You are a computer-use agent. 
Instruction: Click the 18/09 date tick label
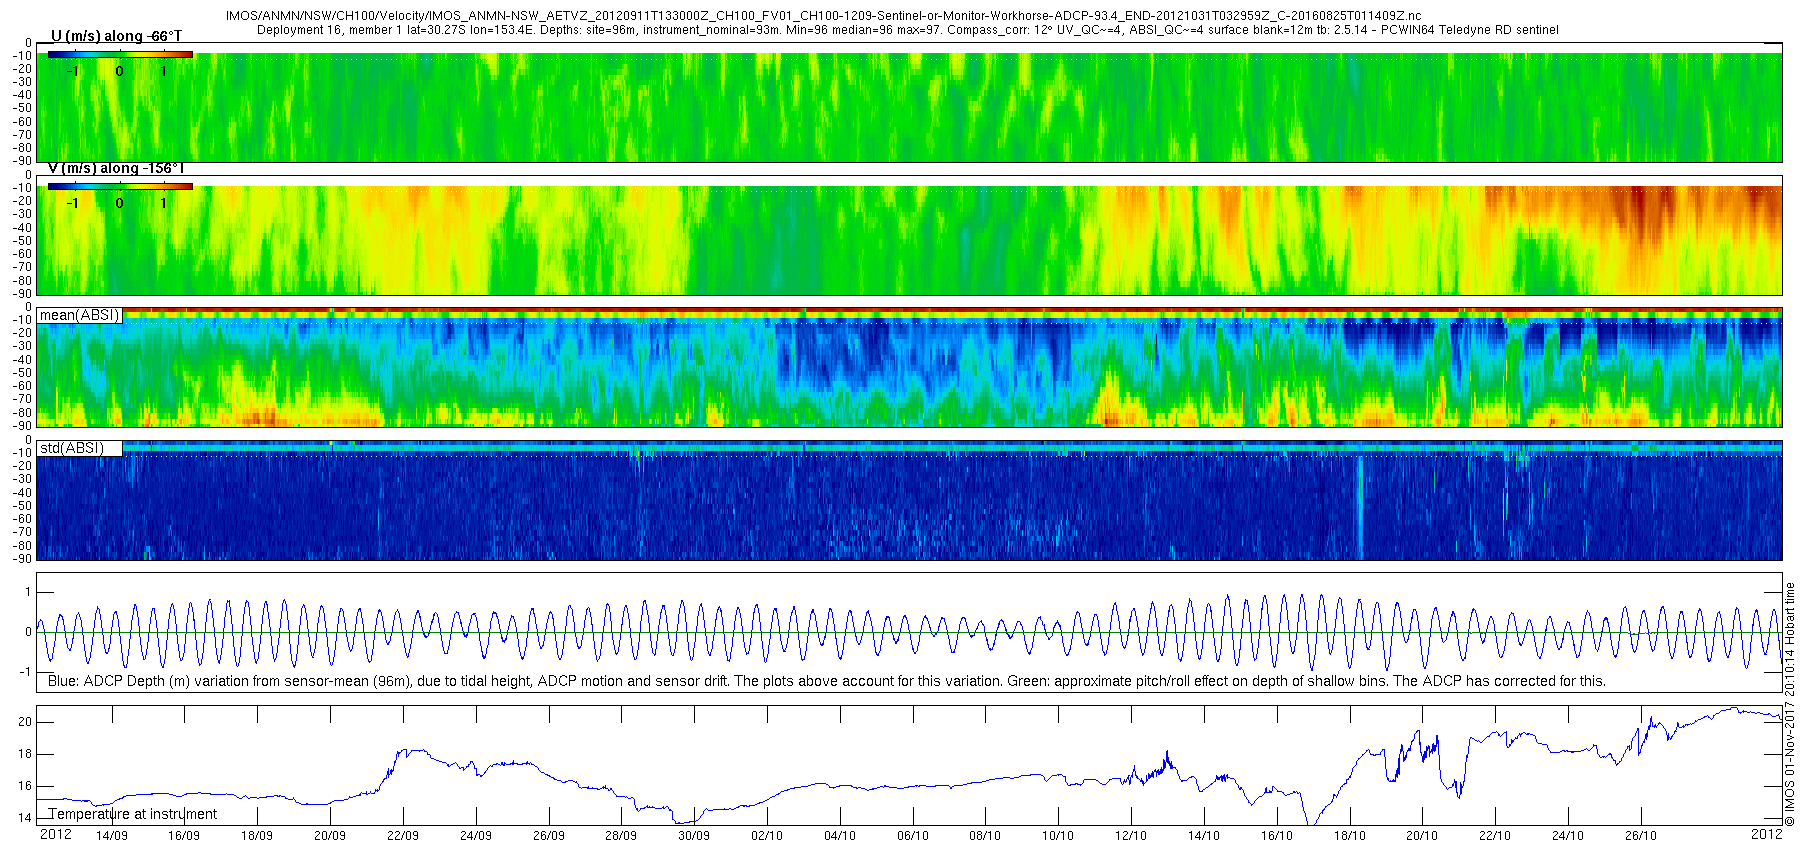(257, 836)
